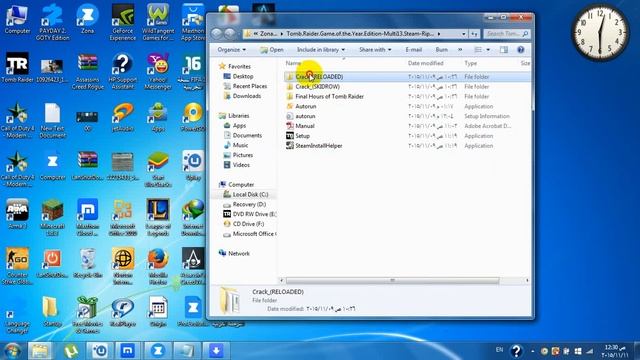
Task: Open Mozilla Firefox desktop shortcut
Action: (x=158, y=266)
